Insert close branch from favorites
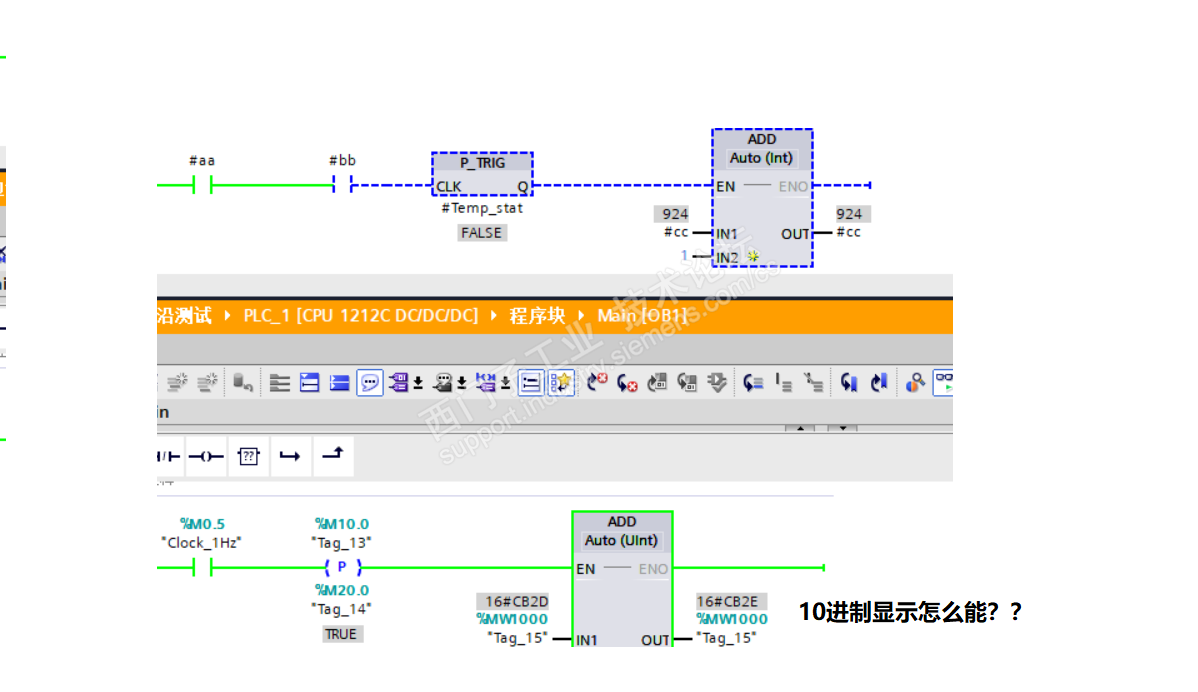The image size is (1198, 692). tap(333, 456)
